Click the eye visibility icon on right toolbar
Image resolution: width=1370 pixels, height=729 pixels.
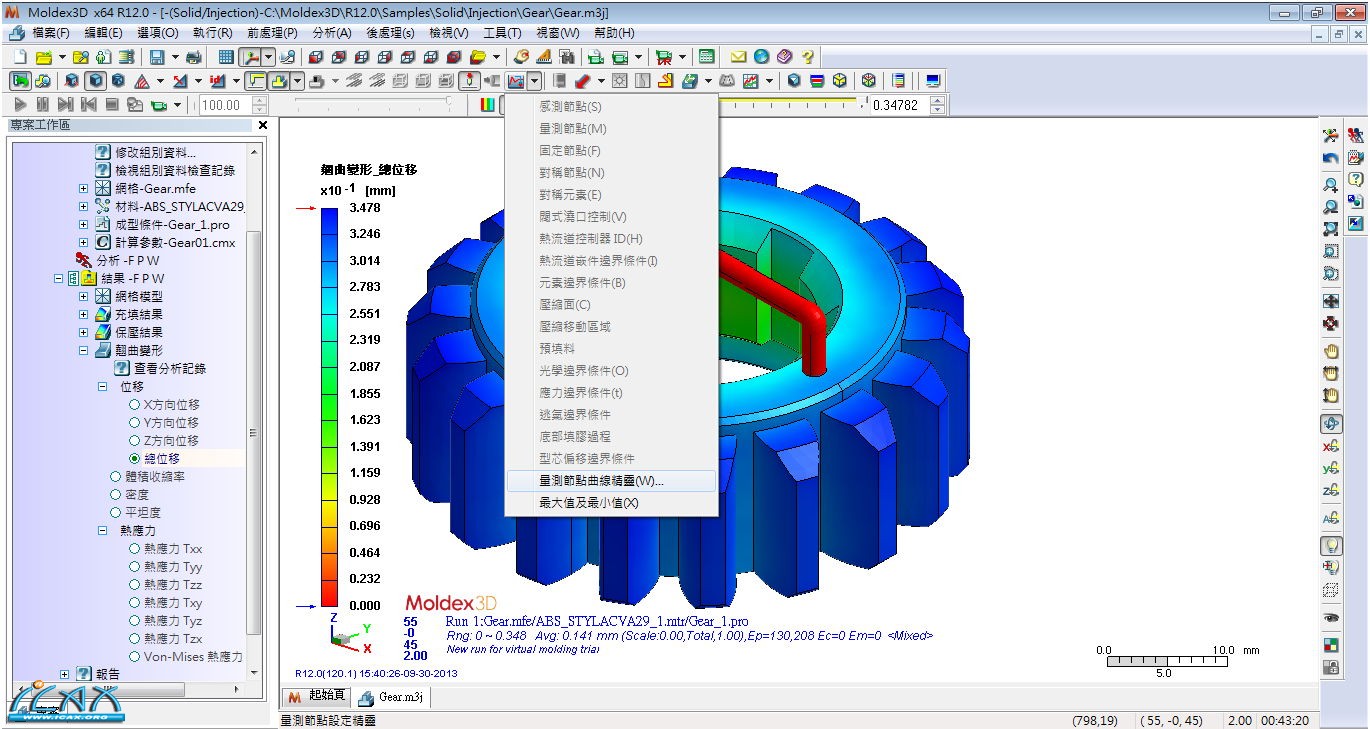coord(1330,618)
